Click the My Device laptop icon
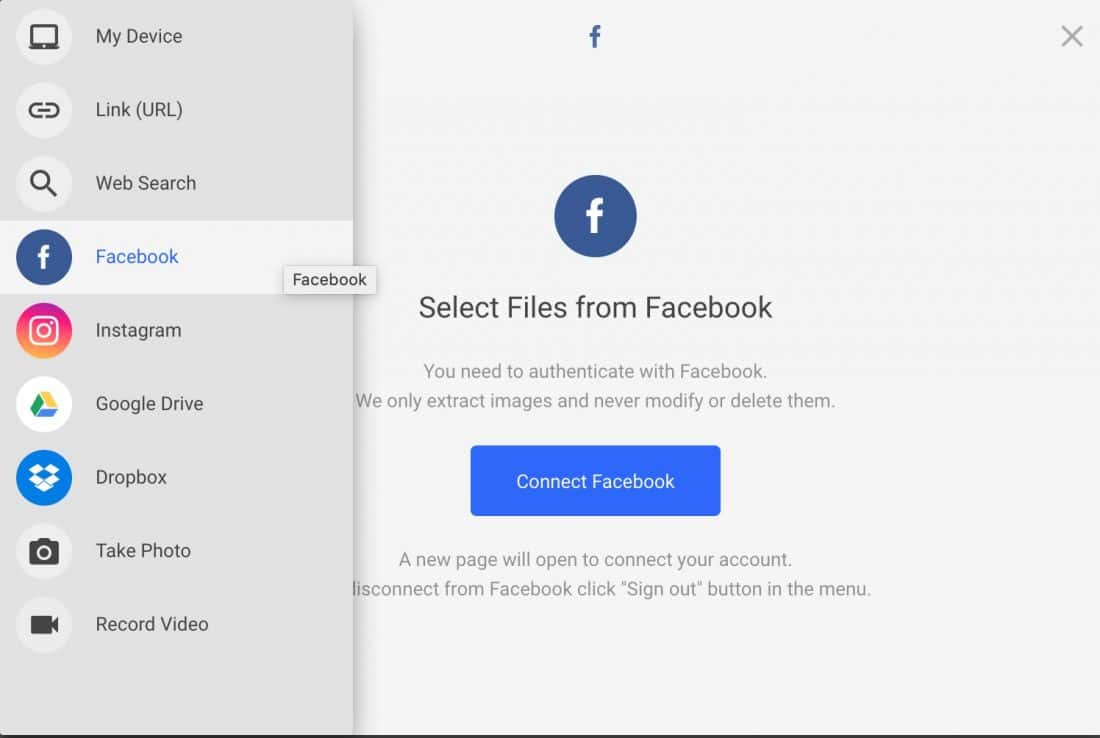The height and width of the screenshot is (738, 1100). point(43,36)
